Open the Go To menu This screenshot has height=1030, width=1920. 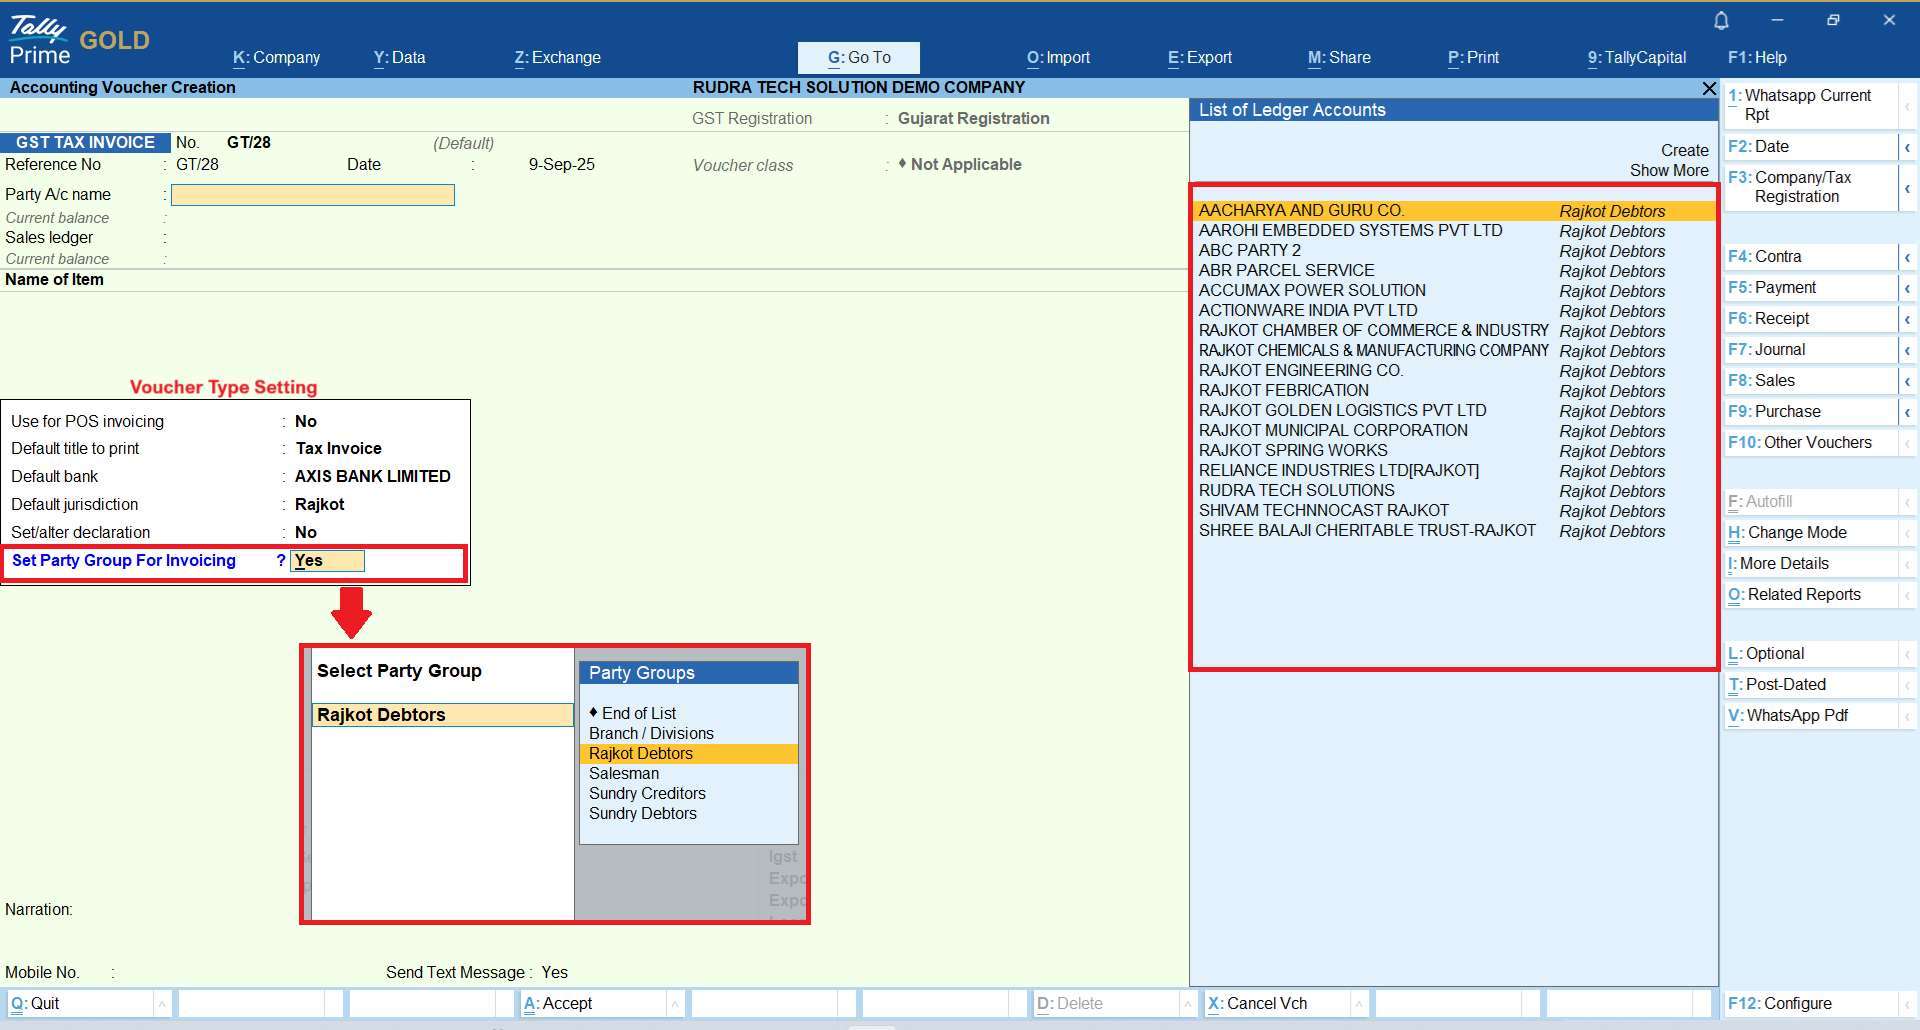pos(858,58)
